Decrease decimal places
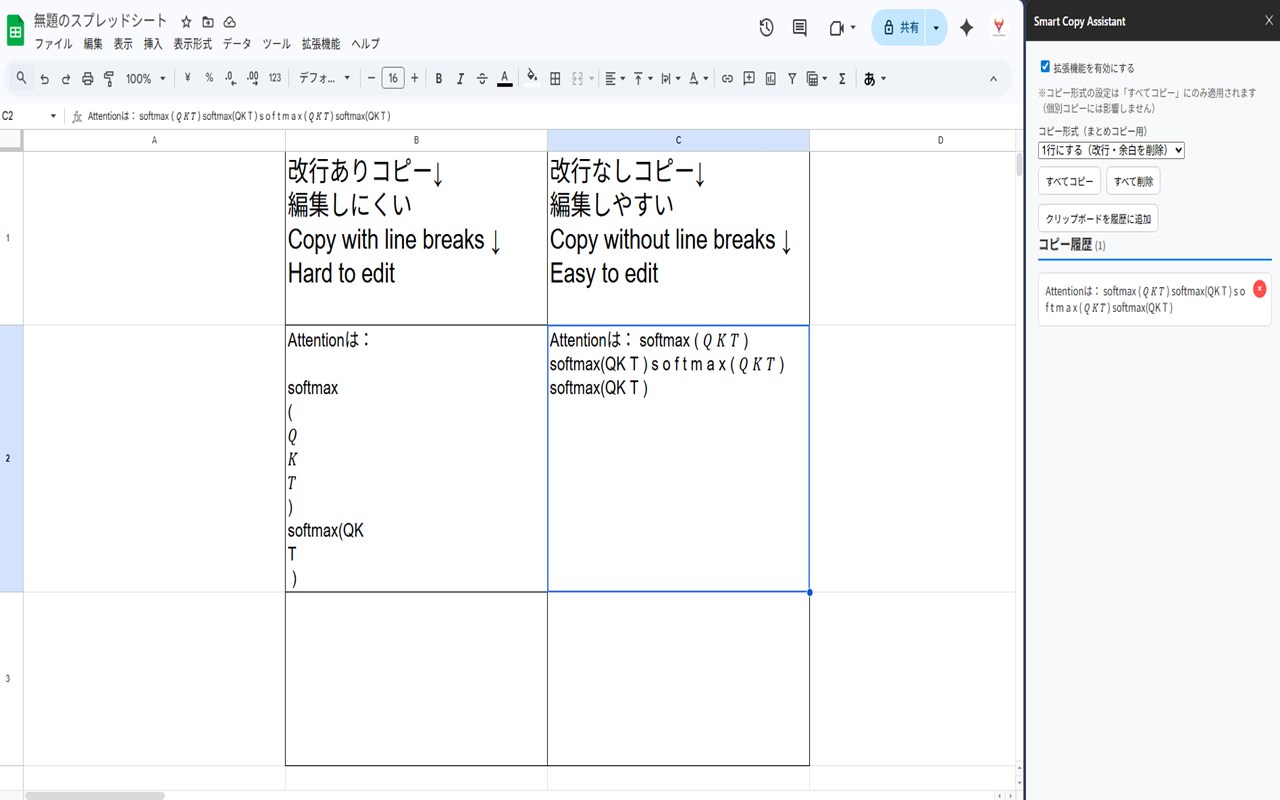 tap(231, 78)
